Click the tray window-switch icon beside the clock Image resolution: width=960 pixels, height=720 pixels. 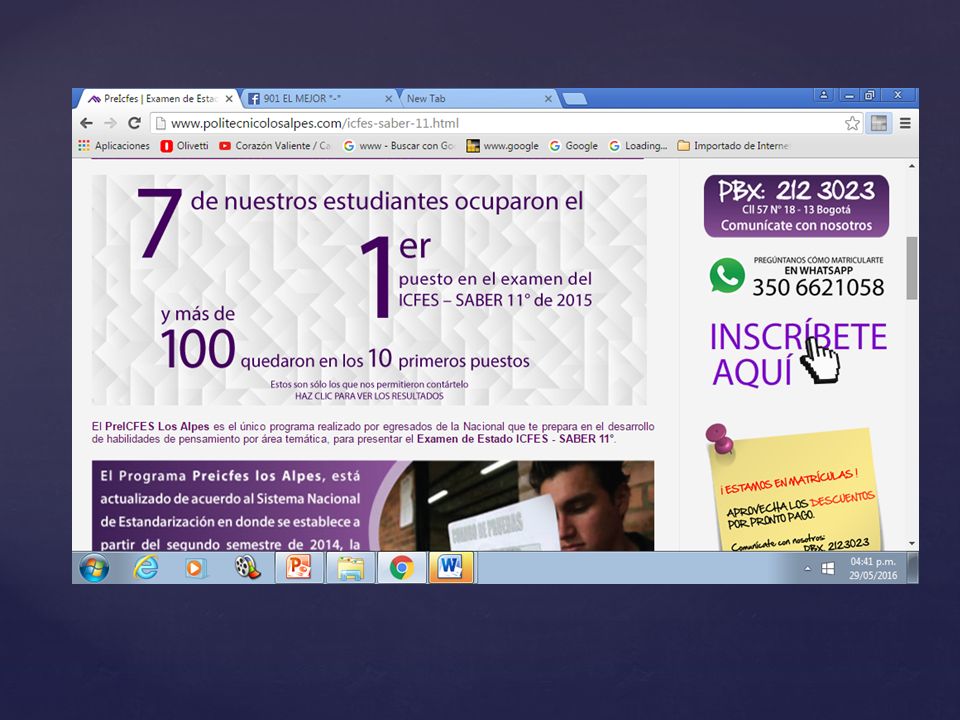827,569
